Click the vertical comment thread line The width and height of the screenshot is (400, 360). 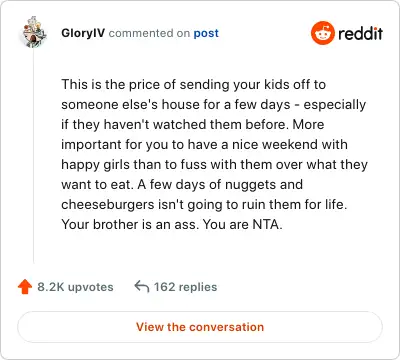[34, 156]
